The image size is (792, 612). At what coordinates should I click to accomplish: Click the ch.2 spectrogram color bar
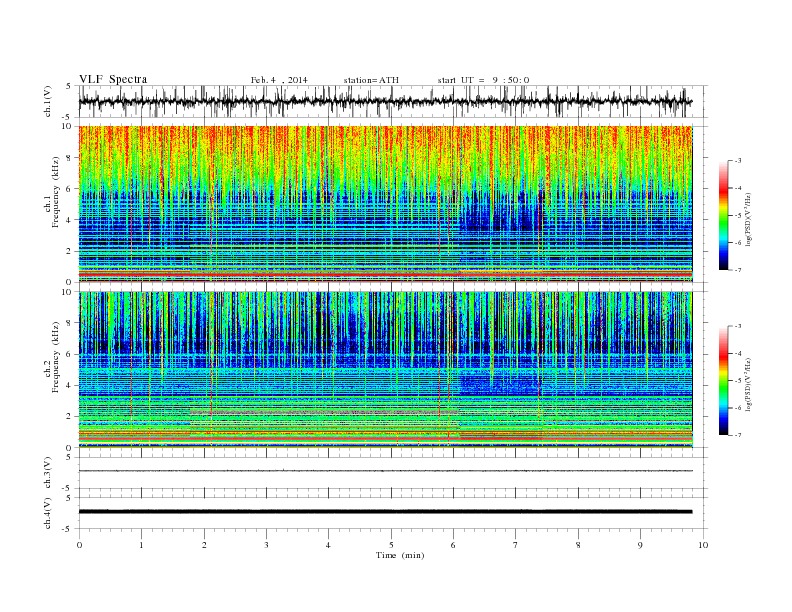pyautogui.click(x=723, y=381)
